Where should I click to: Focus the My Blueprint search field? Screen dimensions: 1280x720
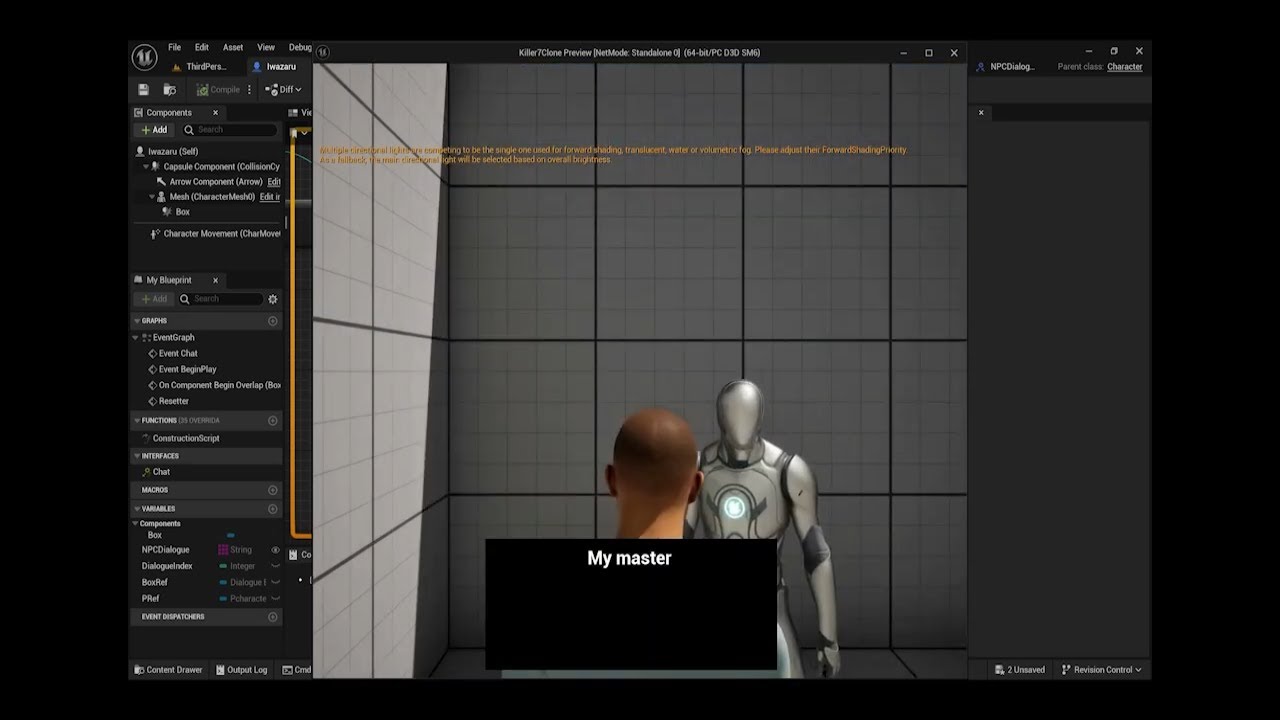click(x=220, y=299)
